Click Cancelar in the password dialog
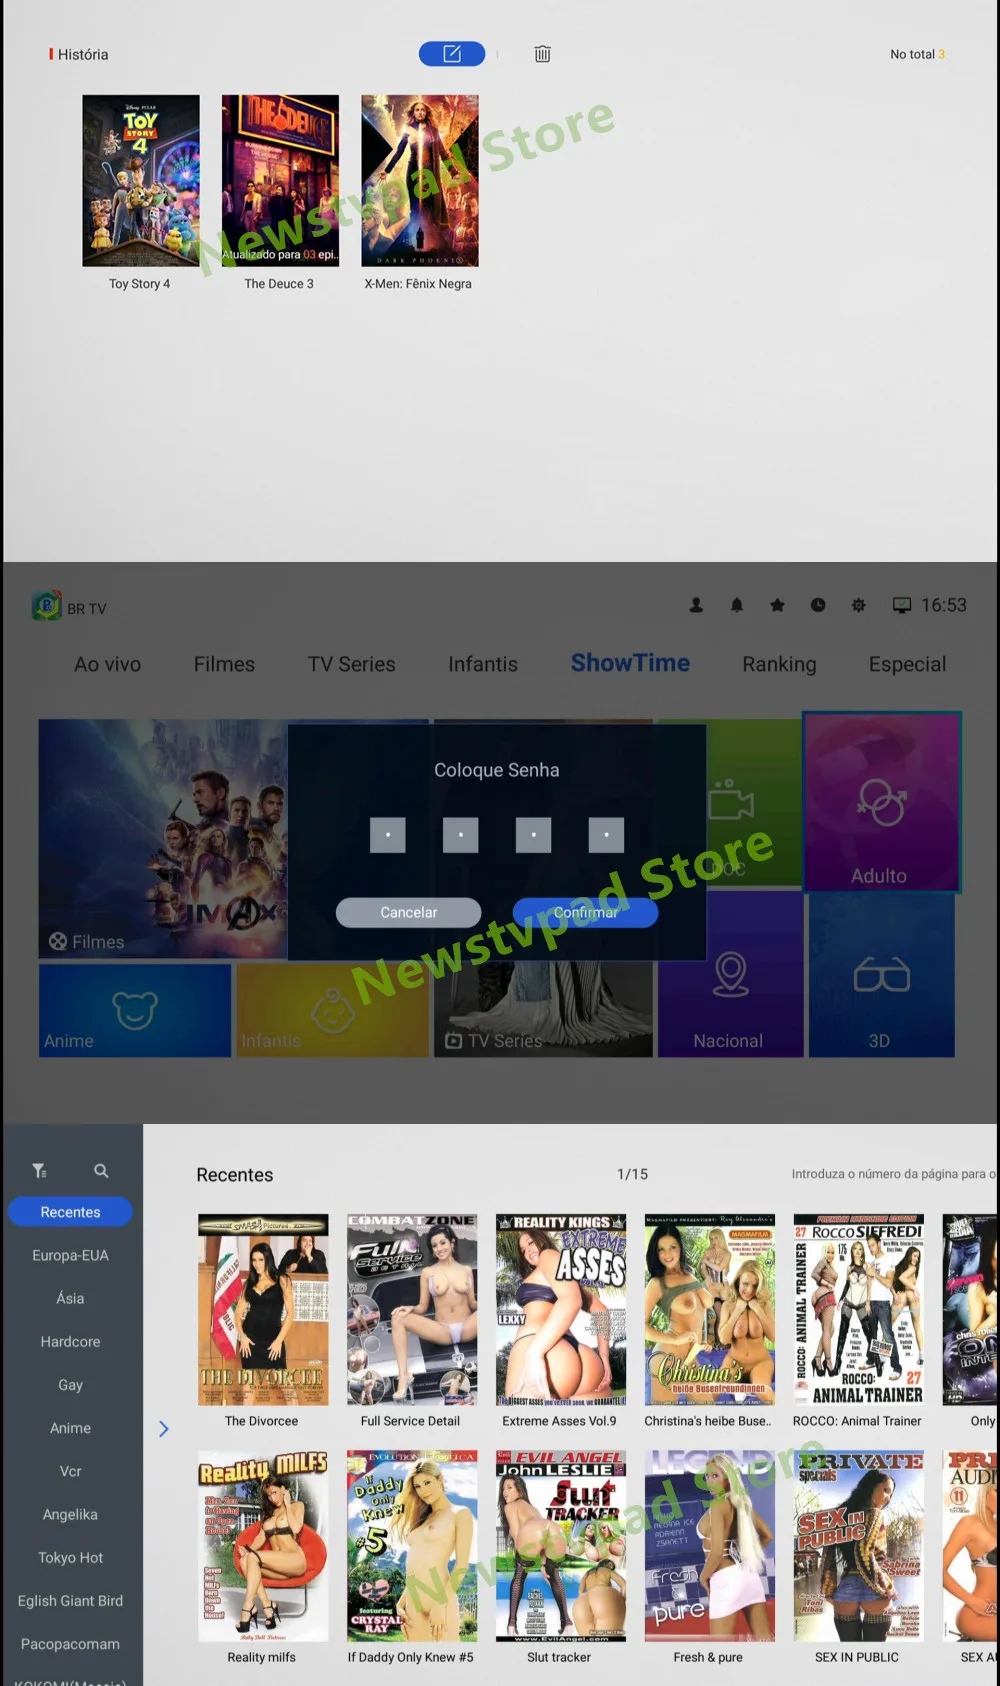The width and height of the screenshot is (1000, 1686). click(408, 912)
